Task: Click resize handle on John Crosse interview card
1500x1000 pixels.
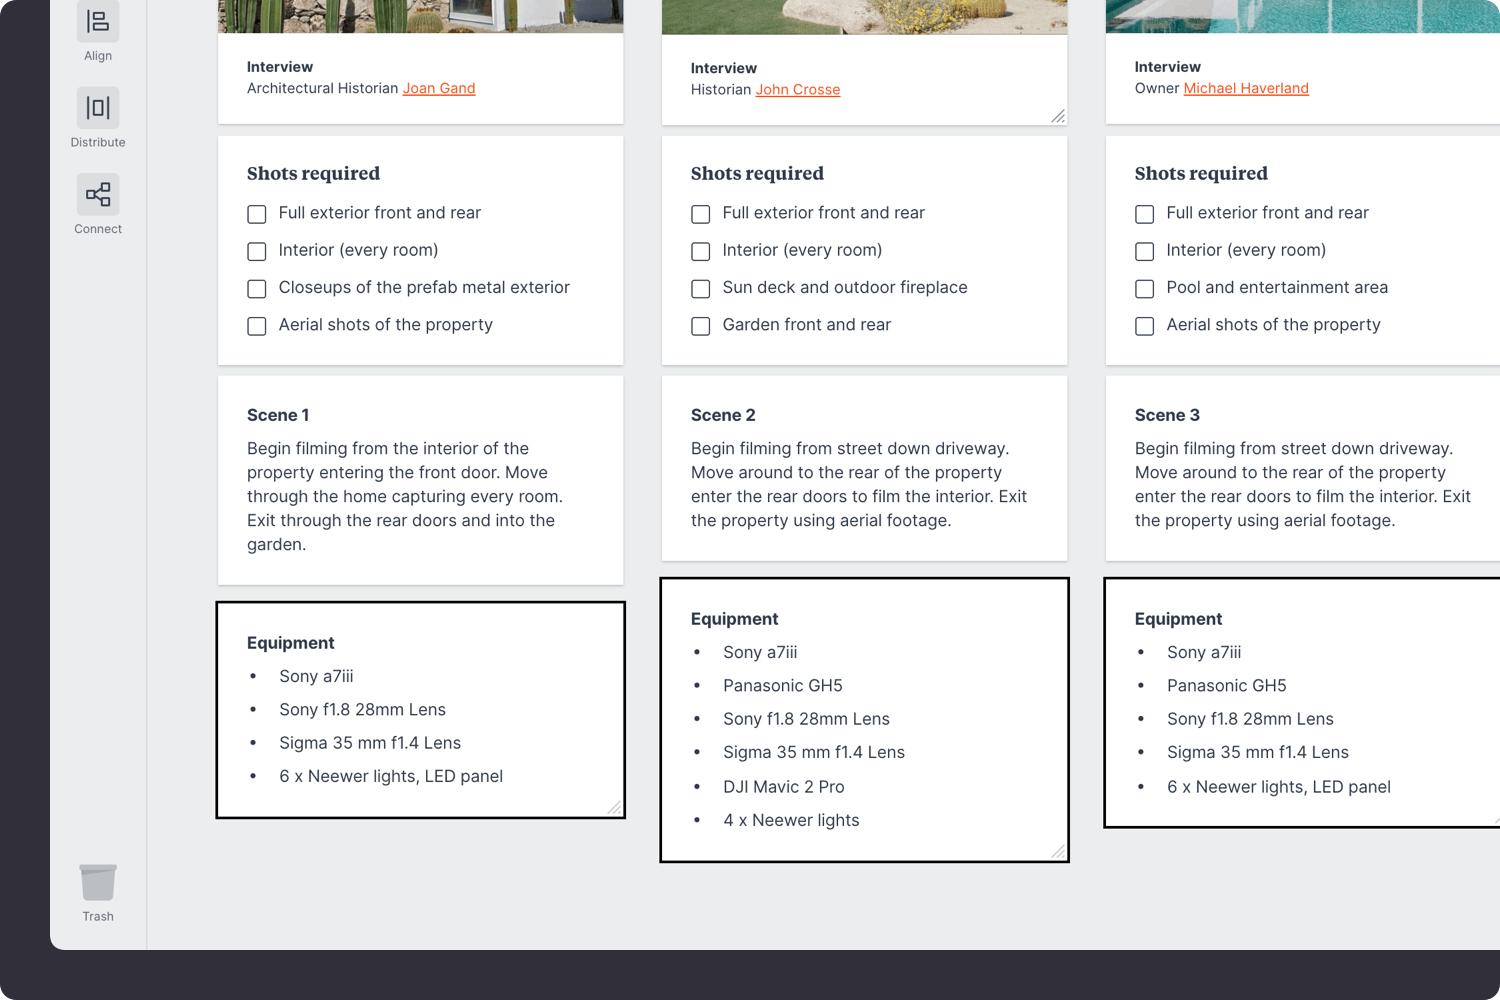Action: pos(1058,116)
